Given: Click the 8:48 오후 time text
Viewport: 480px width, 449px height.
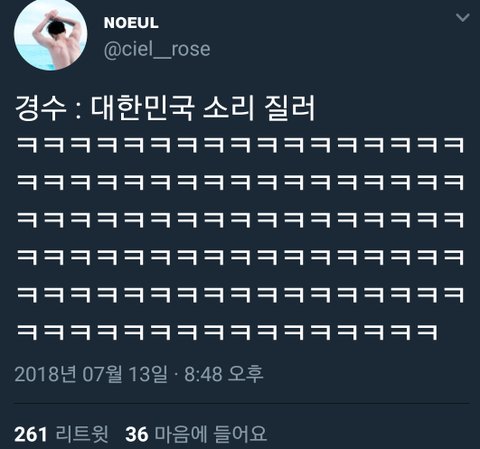Looking at the screenshot, I should coord(224,374).
